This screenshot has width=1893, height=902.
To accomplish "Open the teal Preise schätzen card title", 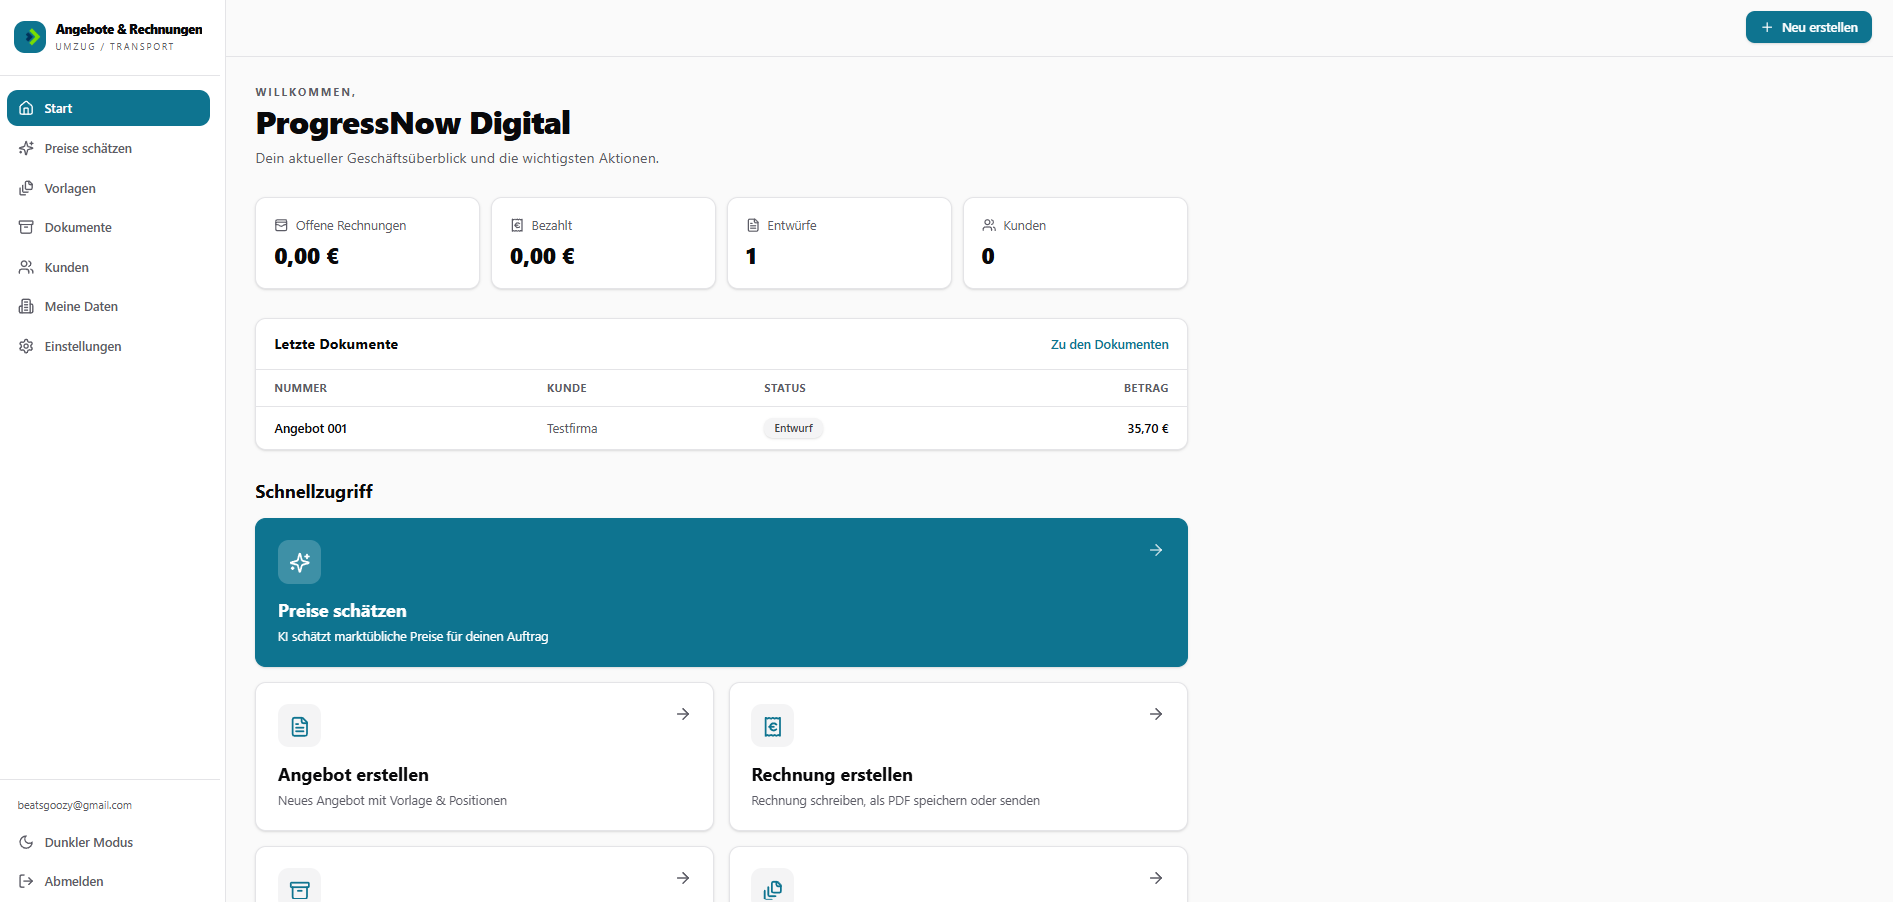I will [342, 611].
